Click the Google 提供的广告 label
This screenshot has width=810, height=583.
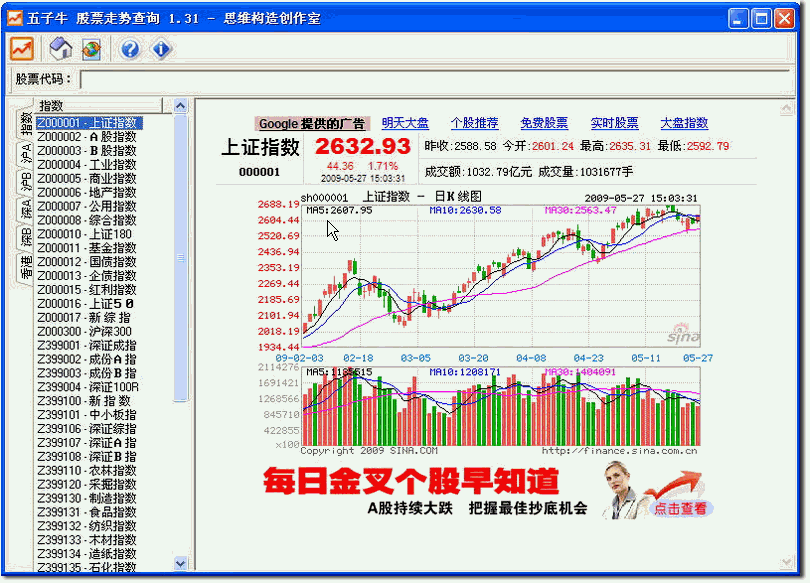click(x=311, y=124)
